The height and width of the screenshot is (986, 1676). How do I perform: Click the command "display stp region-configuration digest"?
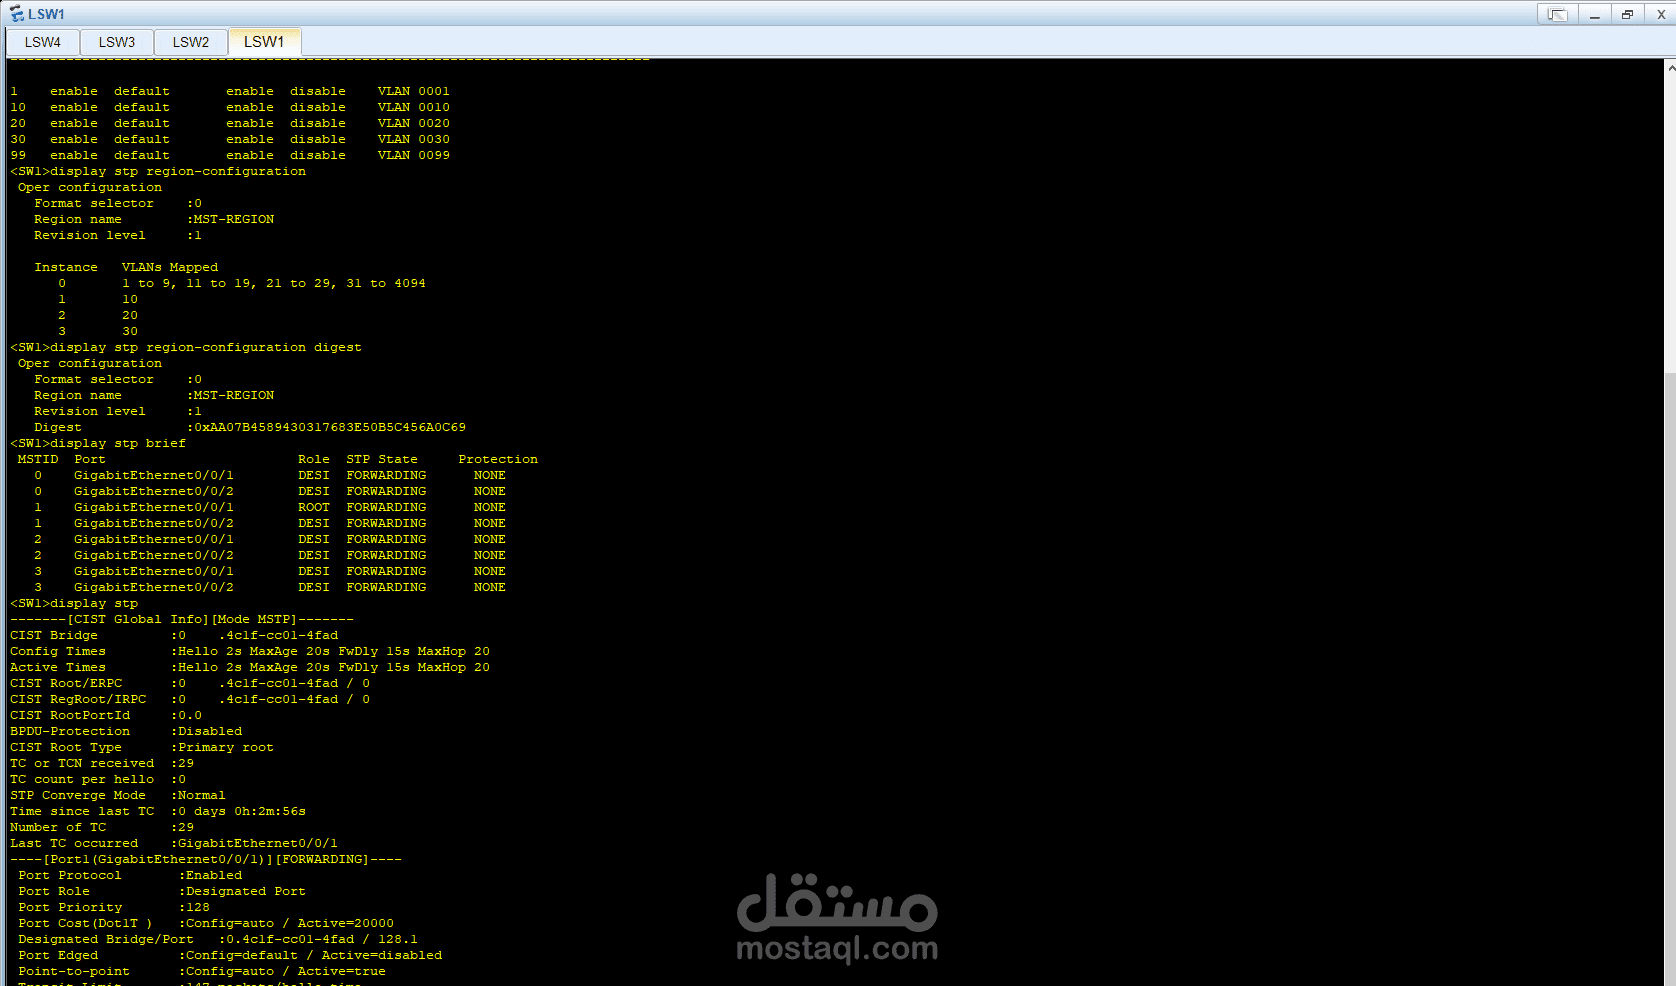click(x=206, y=347)
